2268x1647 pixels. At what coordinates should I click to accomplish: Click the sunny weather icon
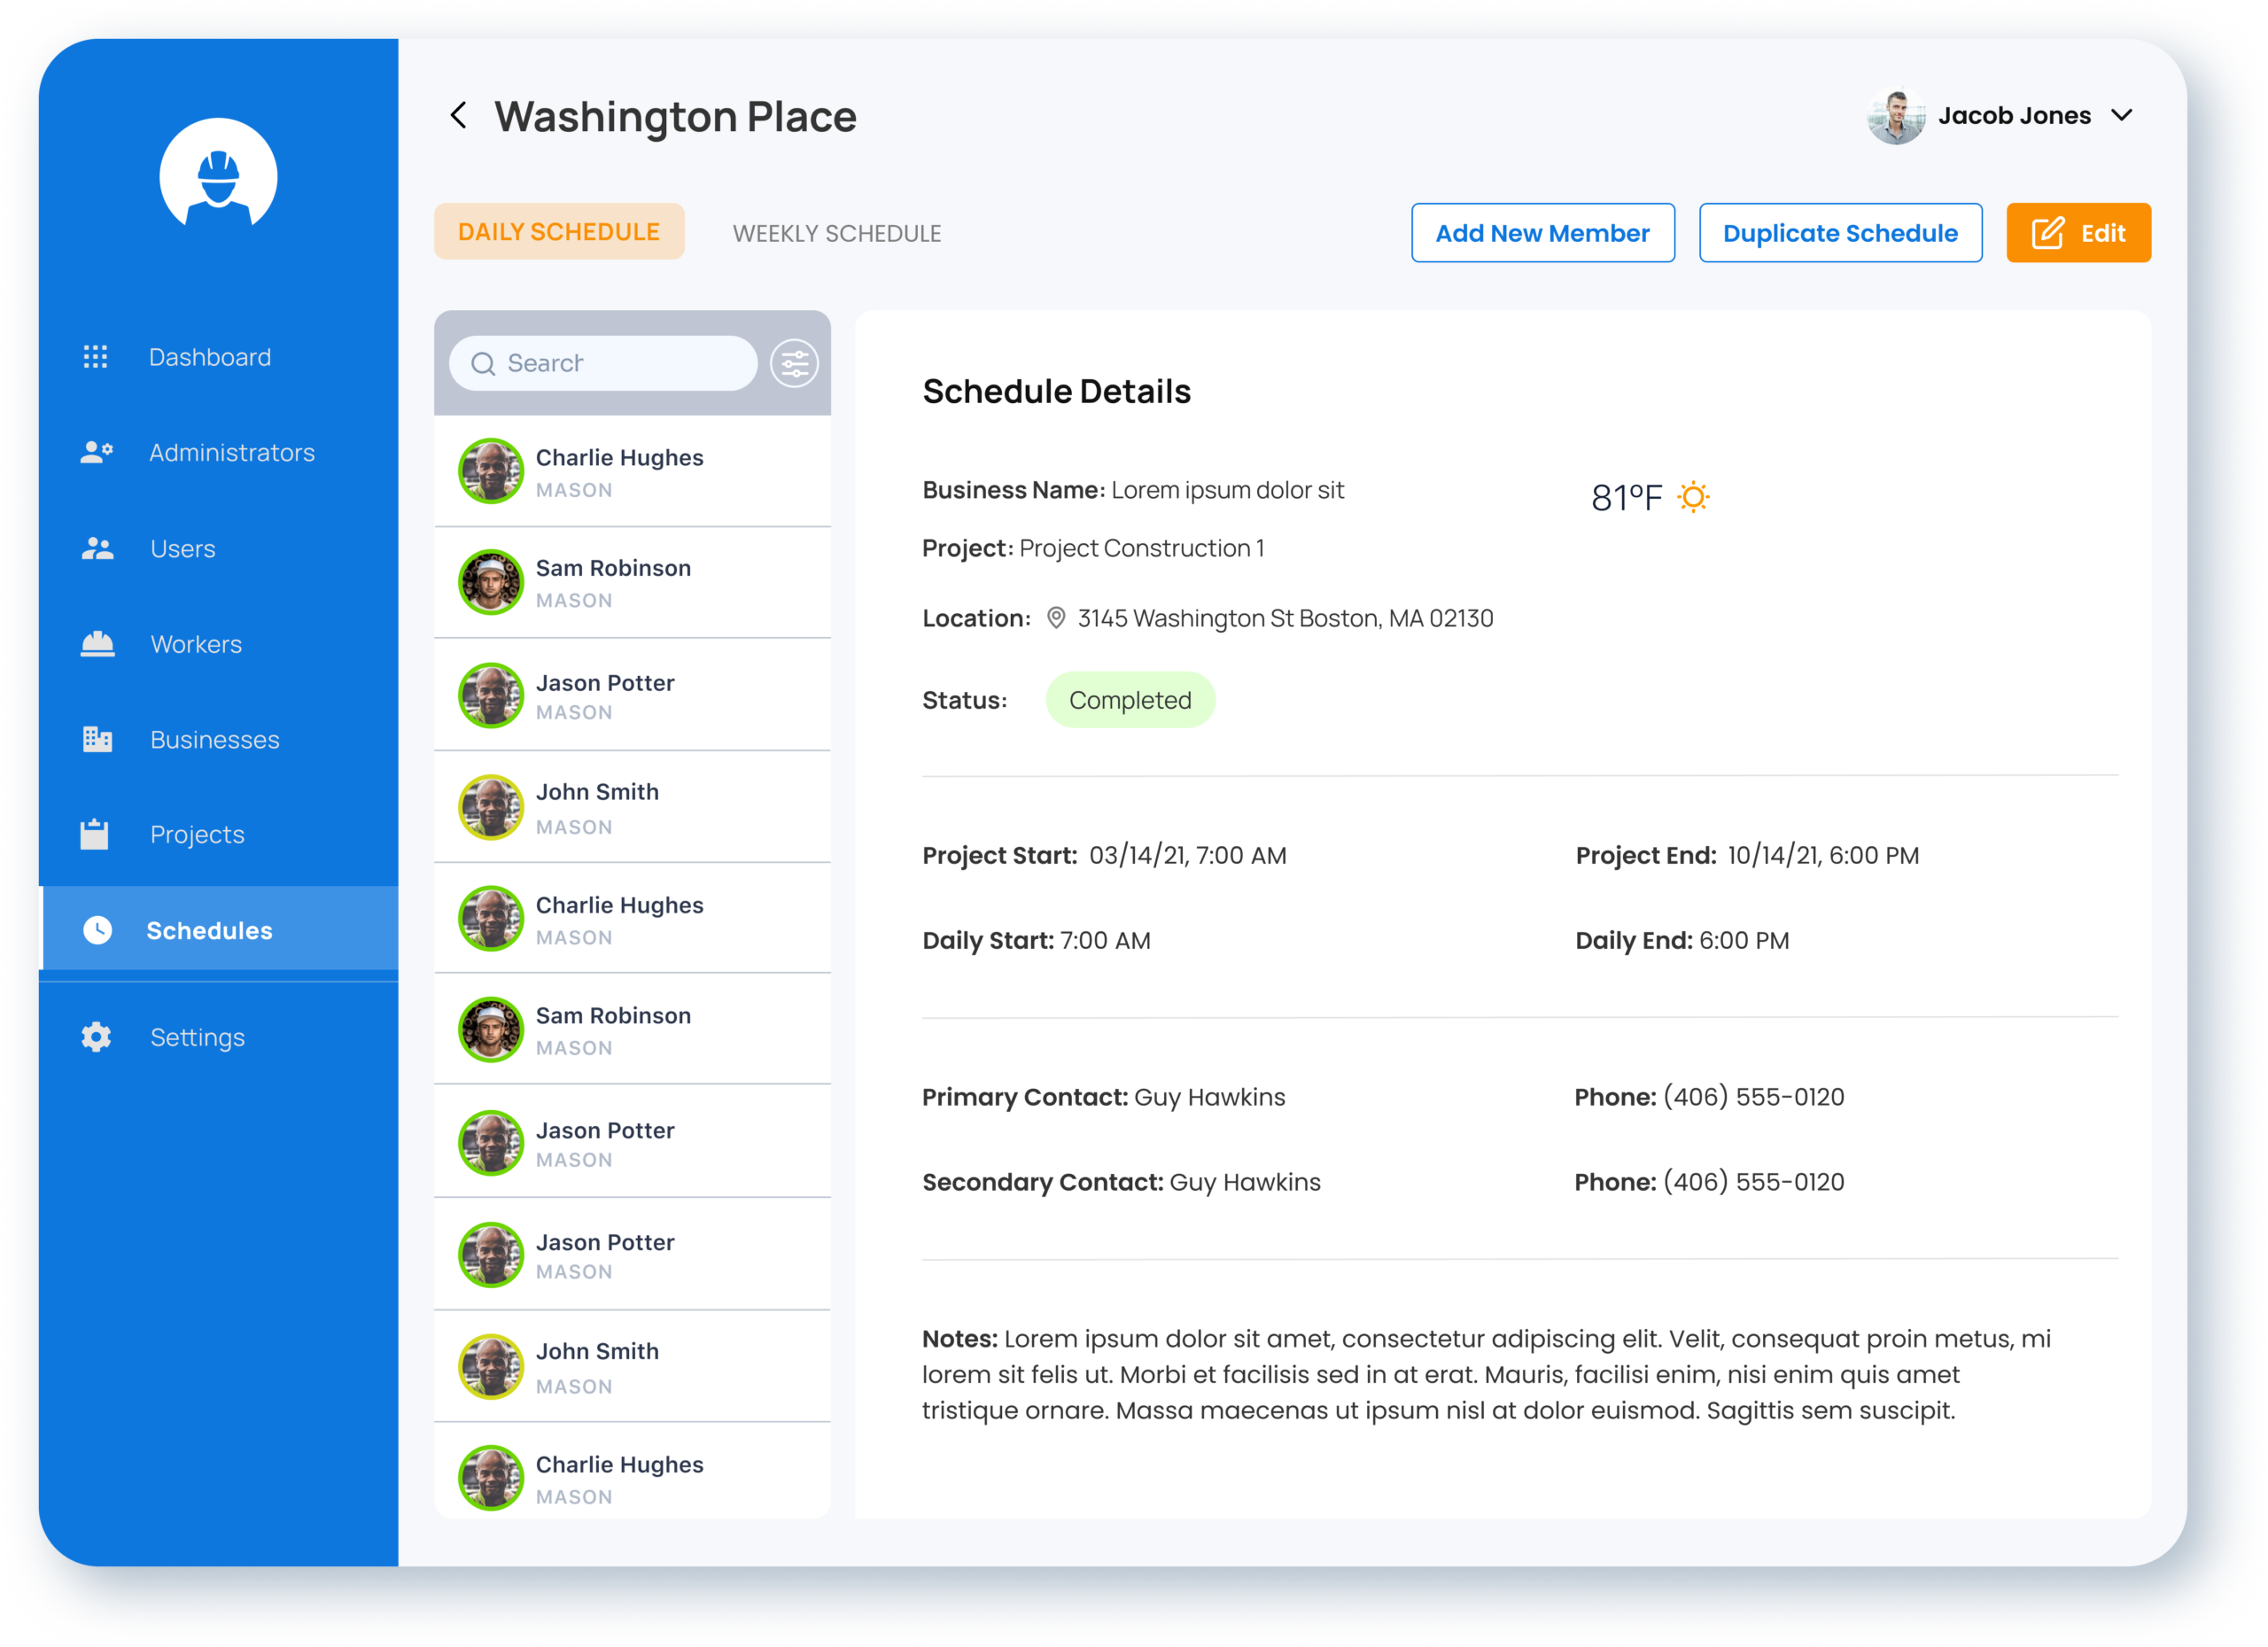coord(1693,497)
